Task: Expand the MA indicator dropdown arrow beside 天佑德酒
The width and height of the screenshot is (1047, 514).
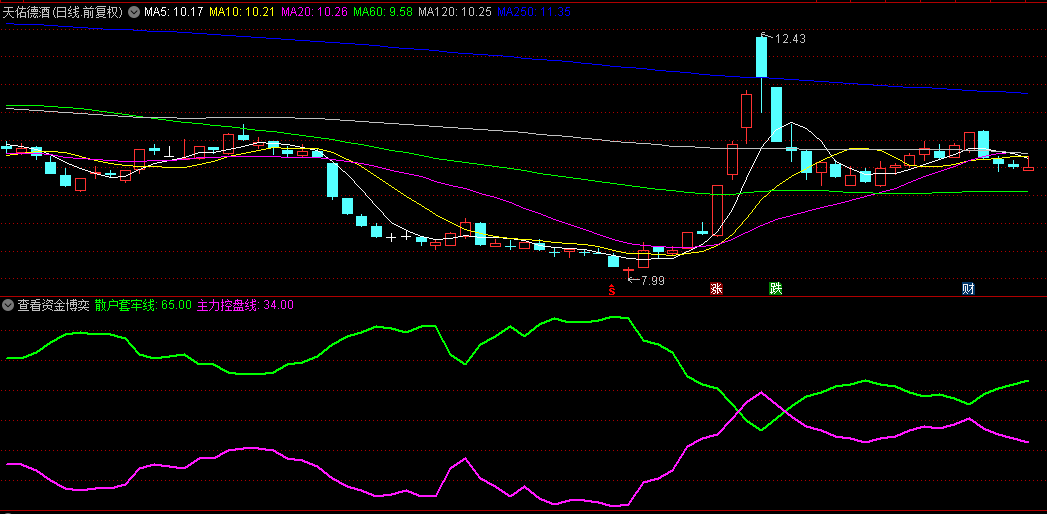Action: [x=134, y=11]
